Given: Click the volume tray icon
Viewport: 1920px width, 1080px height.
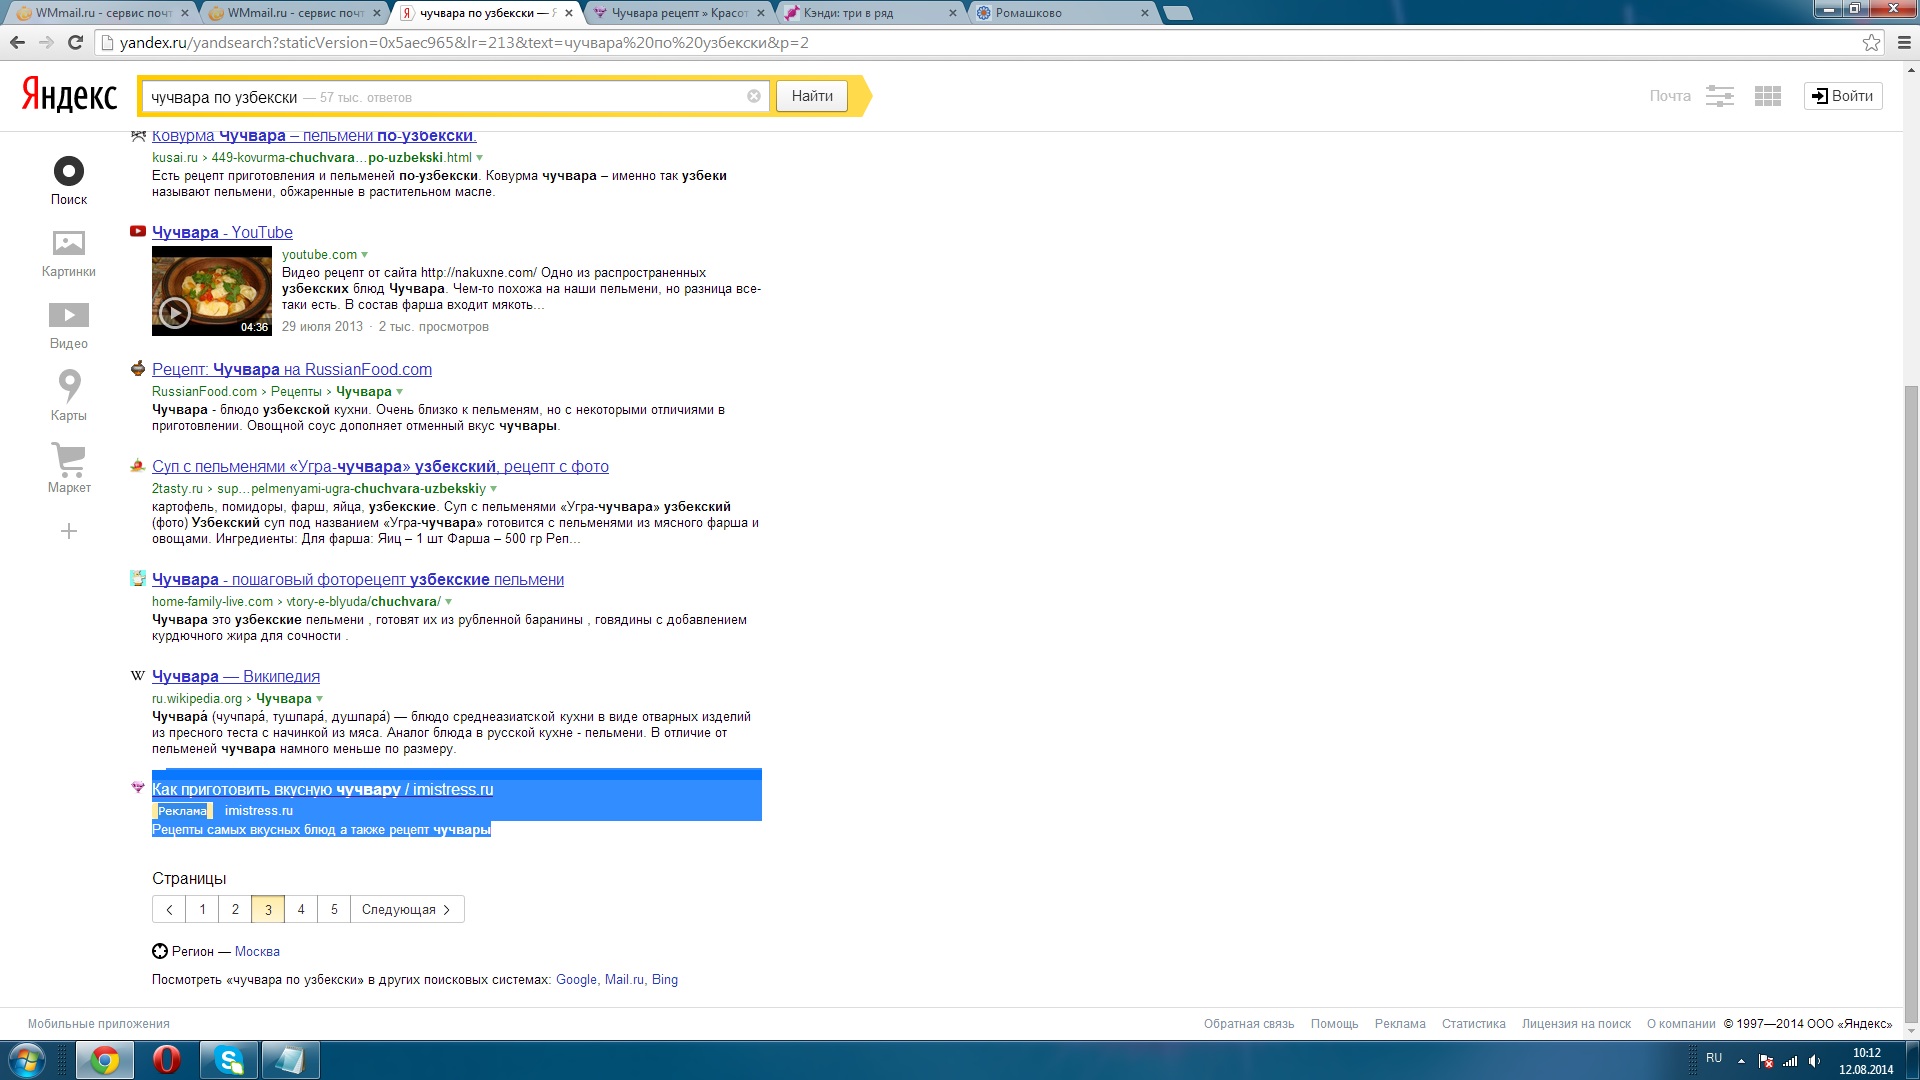Looking at the screenshot, I should [x=1814, y=1061].
